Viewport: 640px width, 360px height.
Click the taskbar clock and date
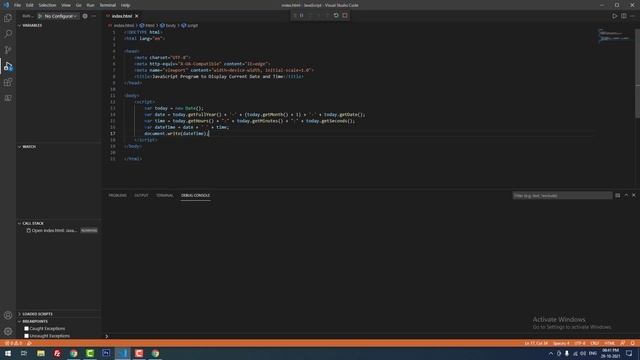tap(611, 353)
